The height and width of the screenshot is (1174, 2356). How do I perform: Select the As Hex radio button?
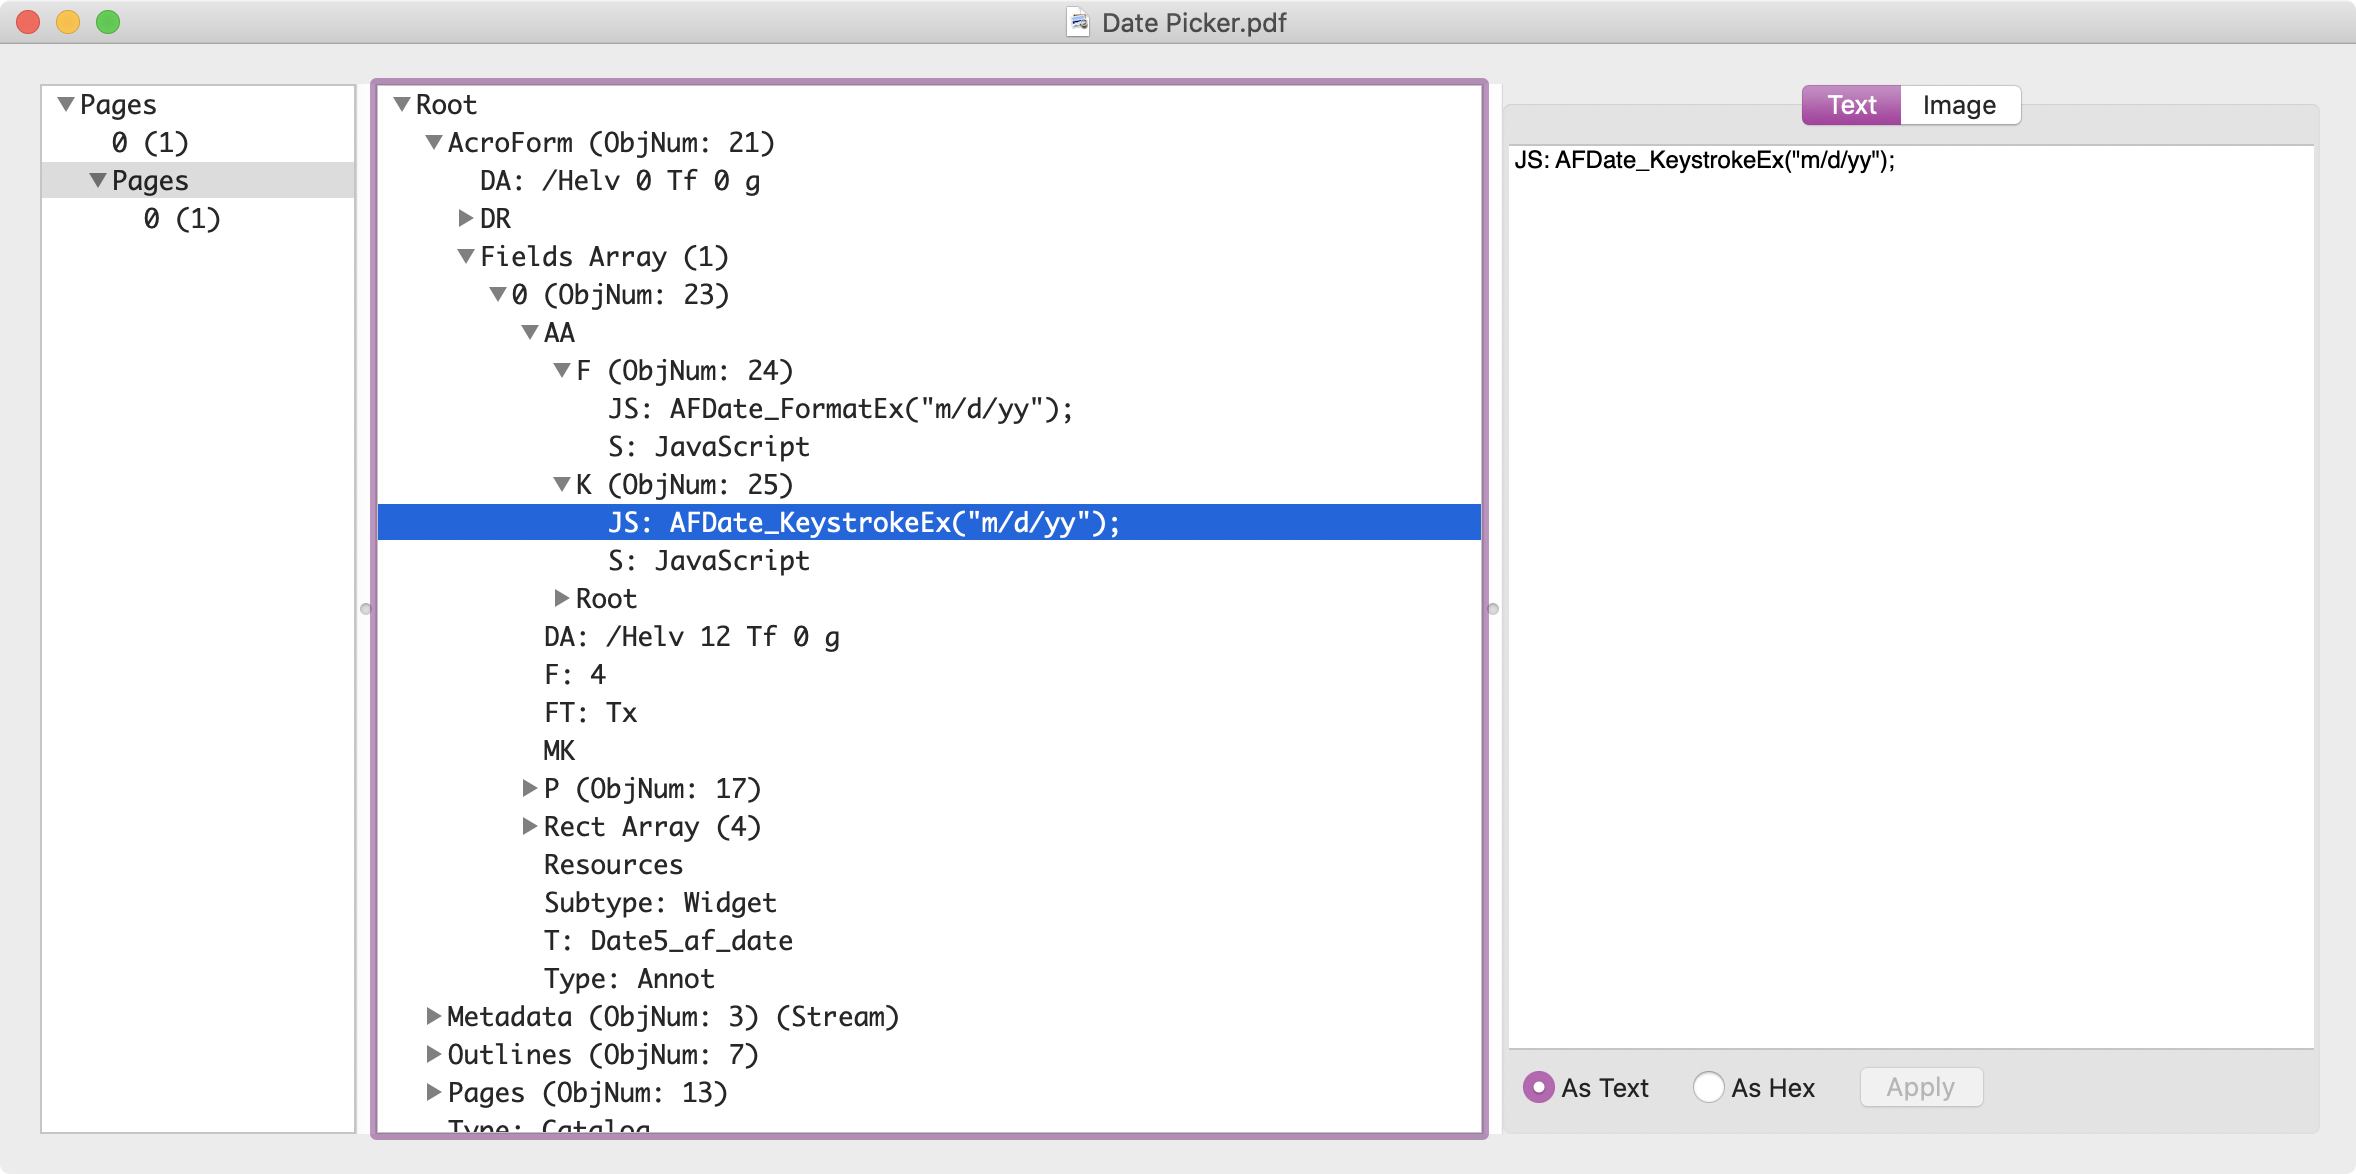pyautogui.click(x=1709, y=1088)
